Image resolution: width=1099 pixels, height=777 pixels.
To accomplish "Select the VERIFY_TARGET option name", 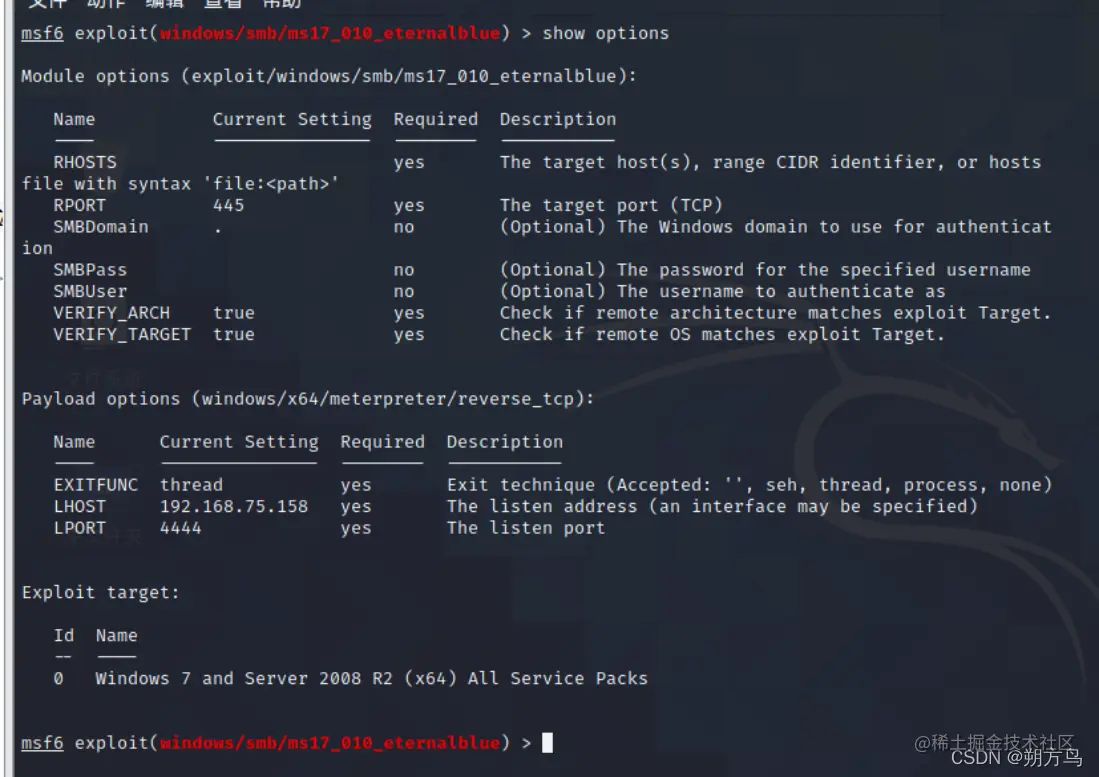I will 122,335.
